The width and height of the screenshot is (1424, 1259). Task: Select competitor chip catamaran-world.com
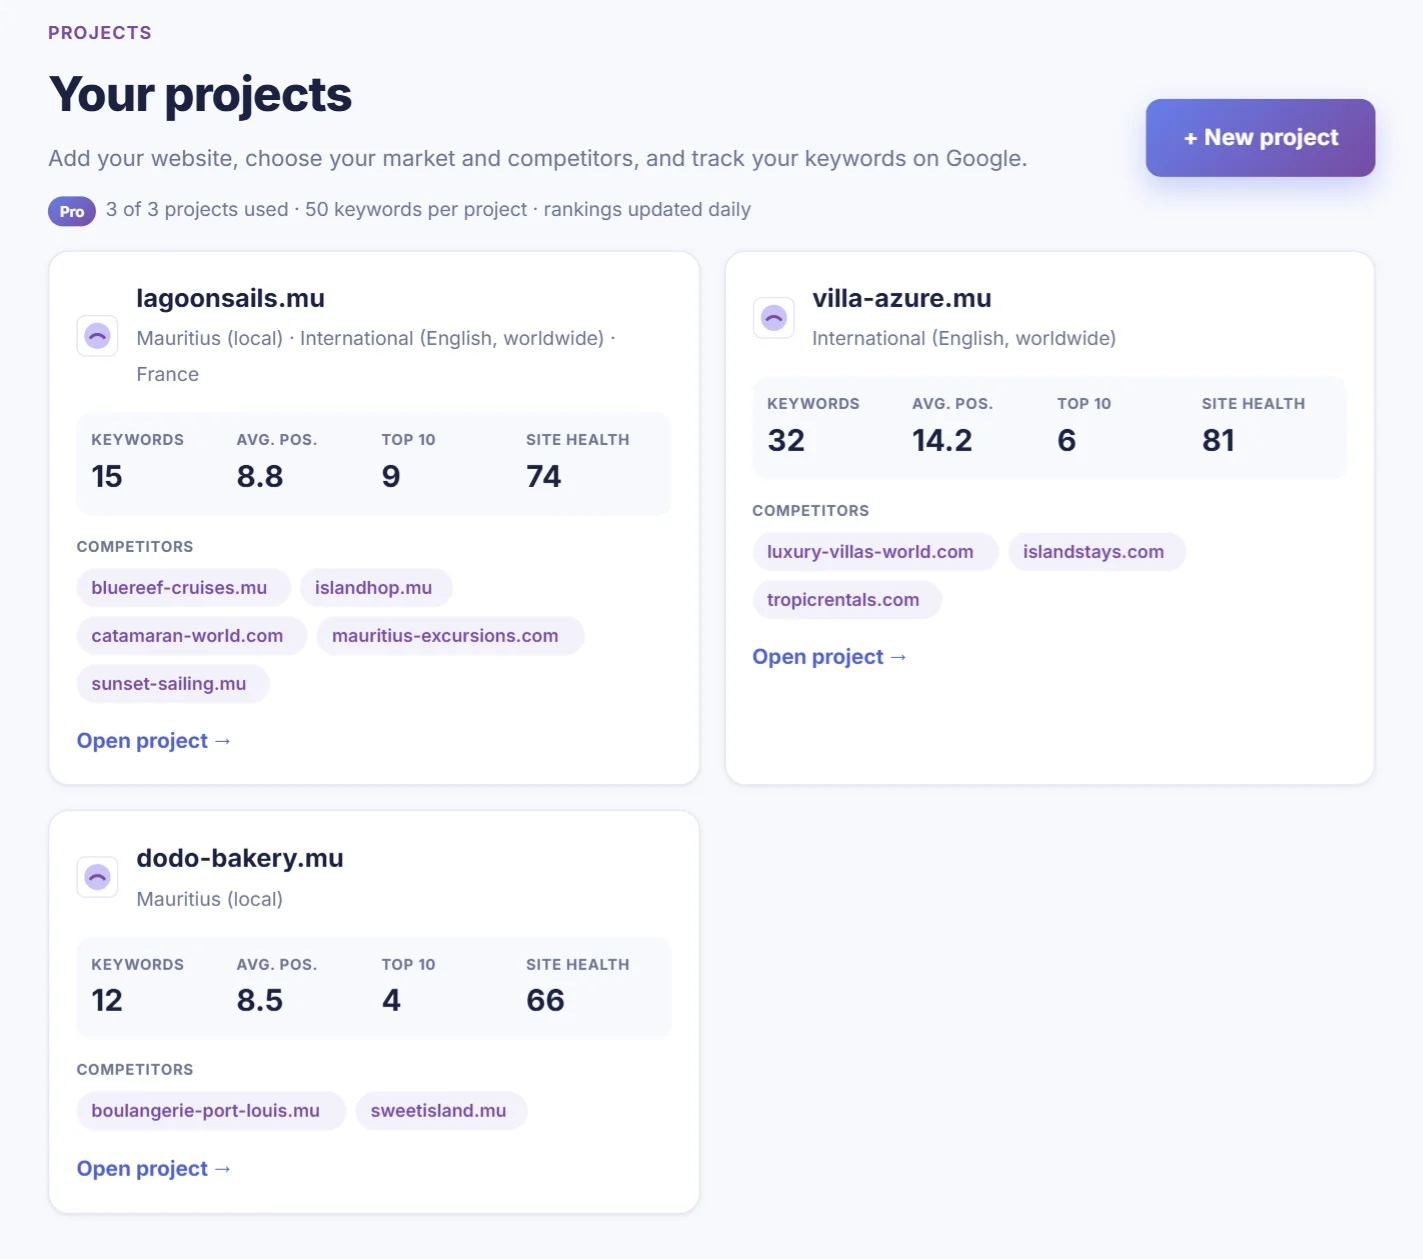point(192,636)
